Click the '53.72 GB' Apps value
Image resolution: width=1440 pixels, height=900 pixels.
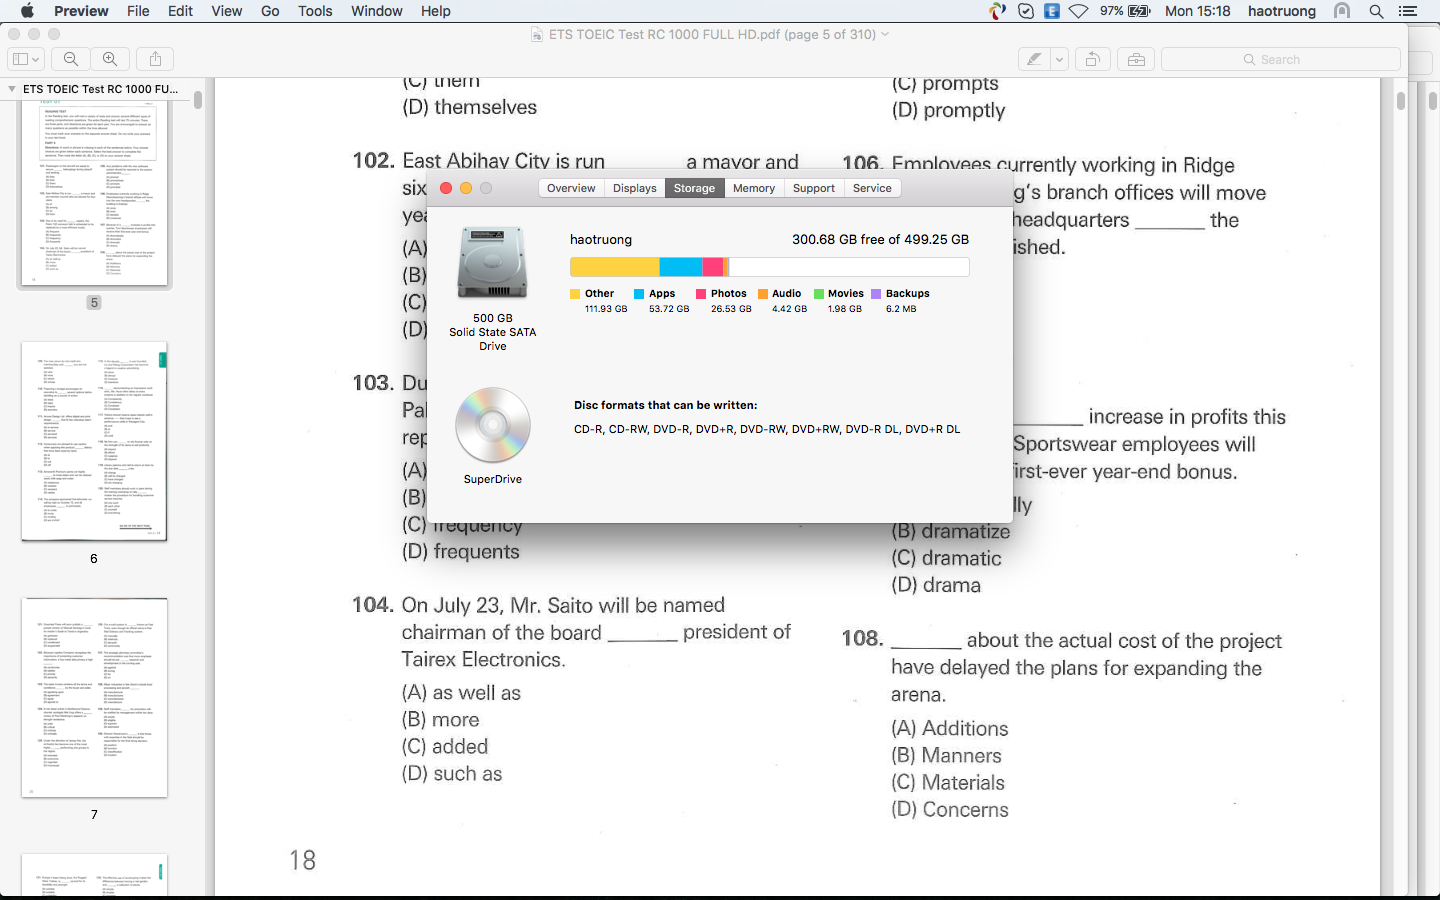pos(669,309)
